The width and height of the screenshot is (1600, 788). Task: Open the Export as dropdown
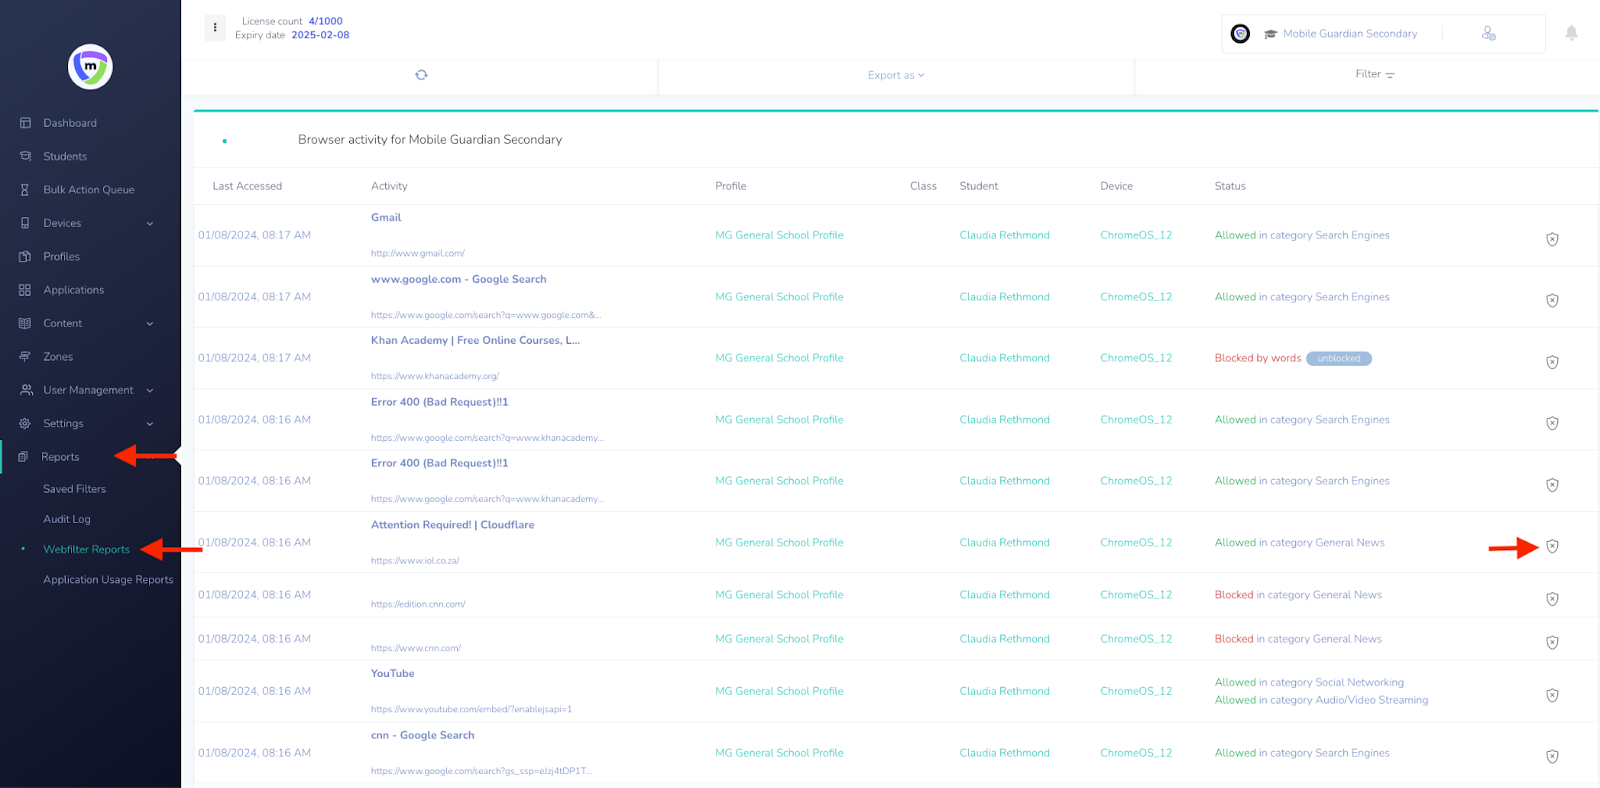896,75
